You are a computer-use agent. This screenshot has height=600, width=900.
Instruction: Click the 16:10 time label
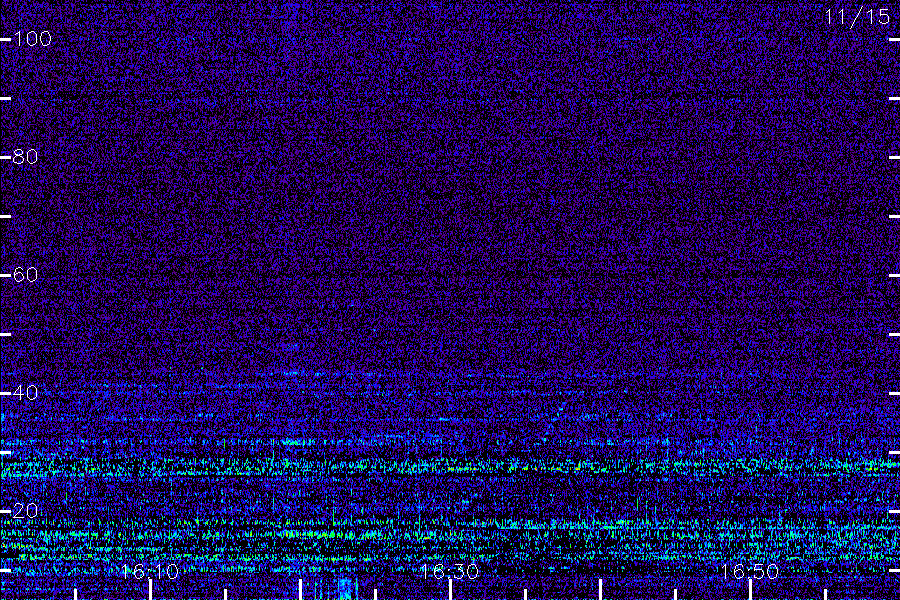coord(149,571)
